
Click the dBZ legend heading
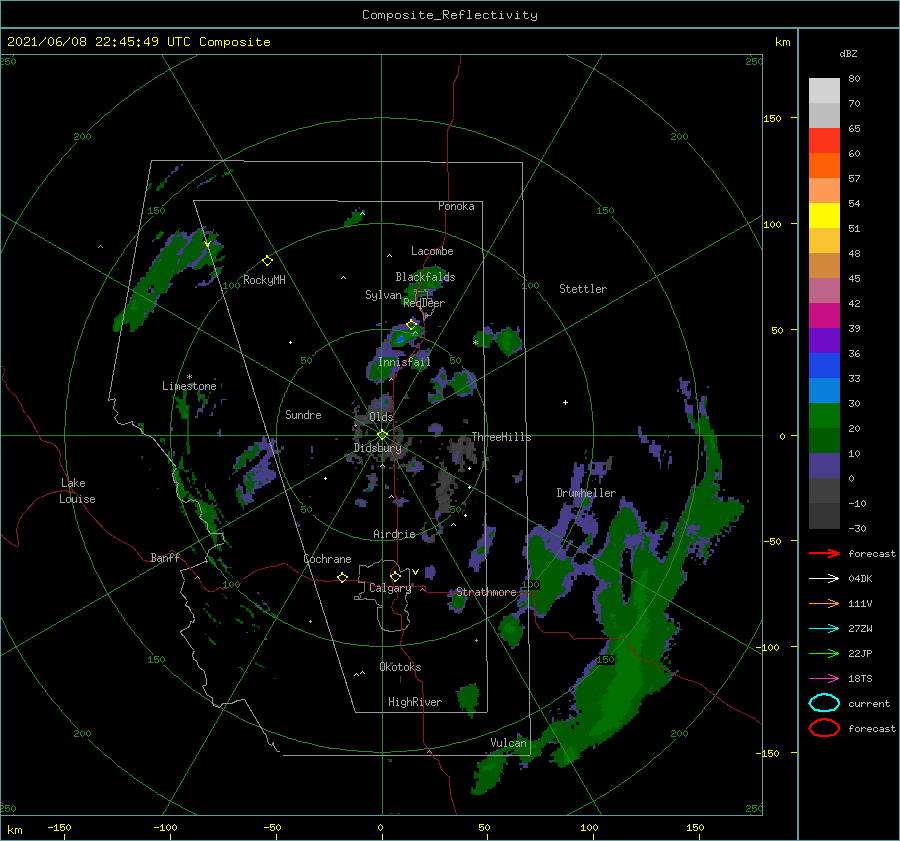pos(848,53)
